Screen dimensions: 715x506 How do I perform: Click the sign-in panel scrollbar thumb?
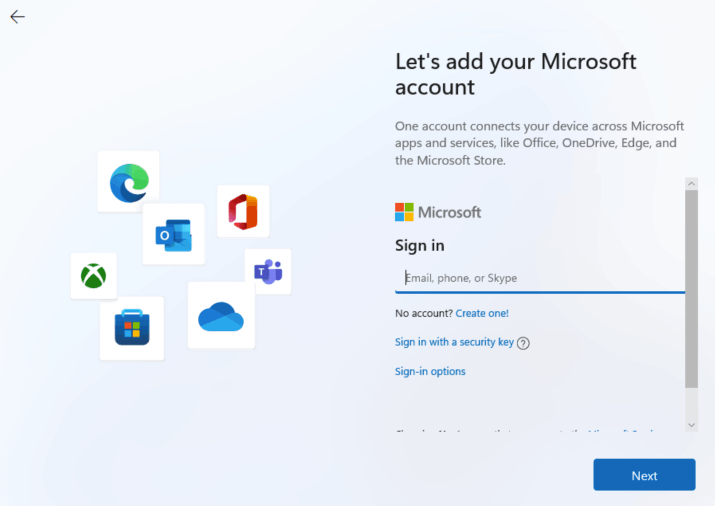click(x=691, y=288)
